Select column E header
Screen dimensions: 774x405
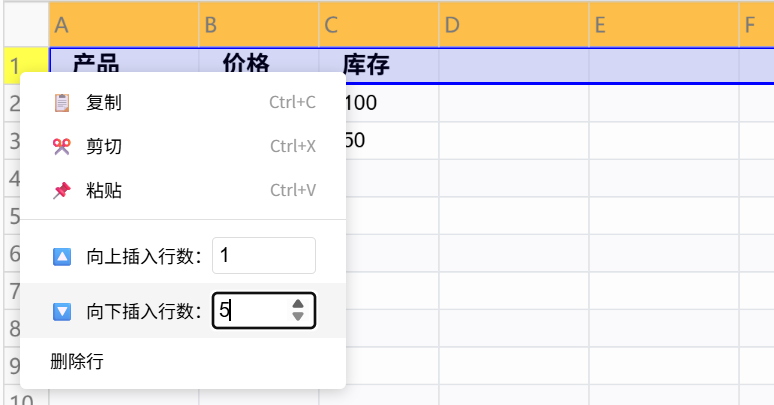tap(663, 25)
